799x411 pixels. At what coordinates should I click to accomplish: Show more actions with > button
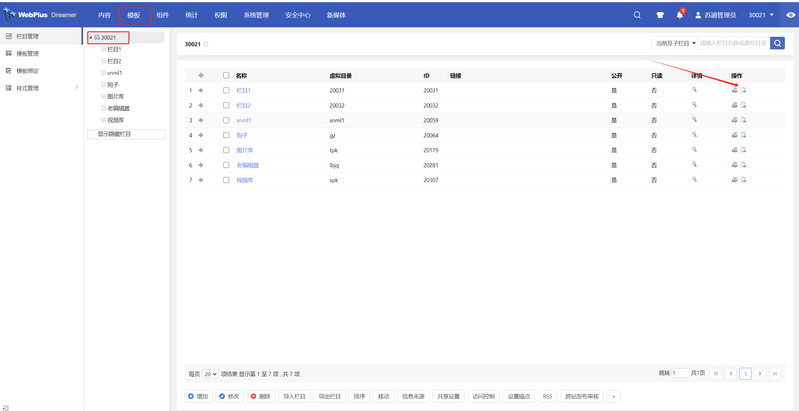(613, 396)
